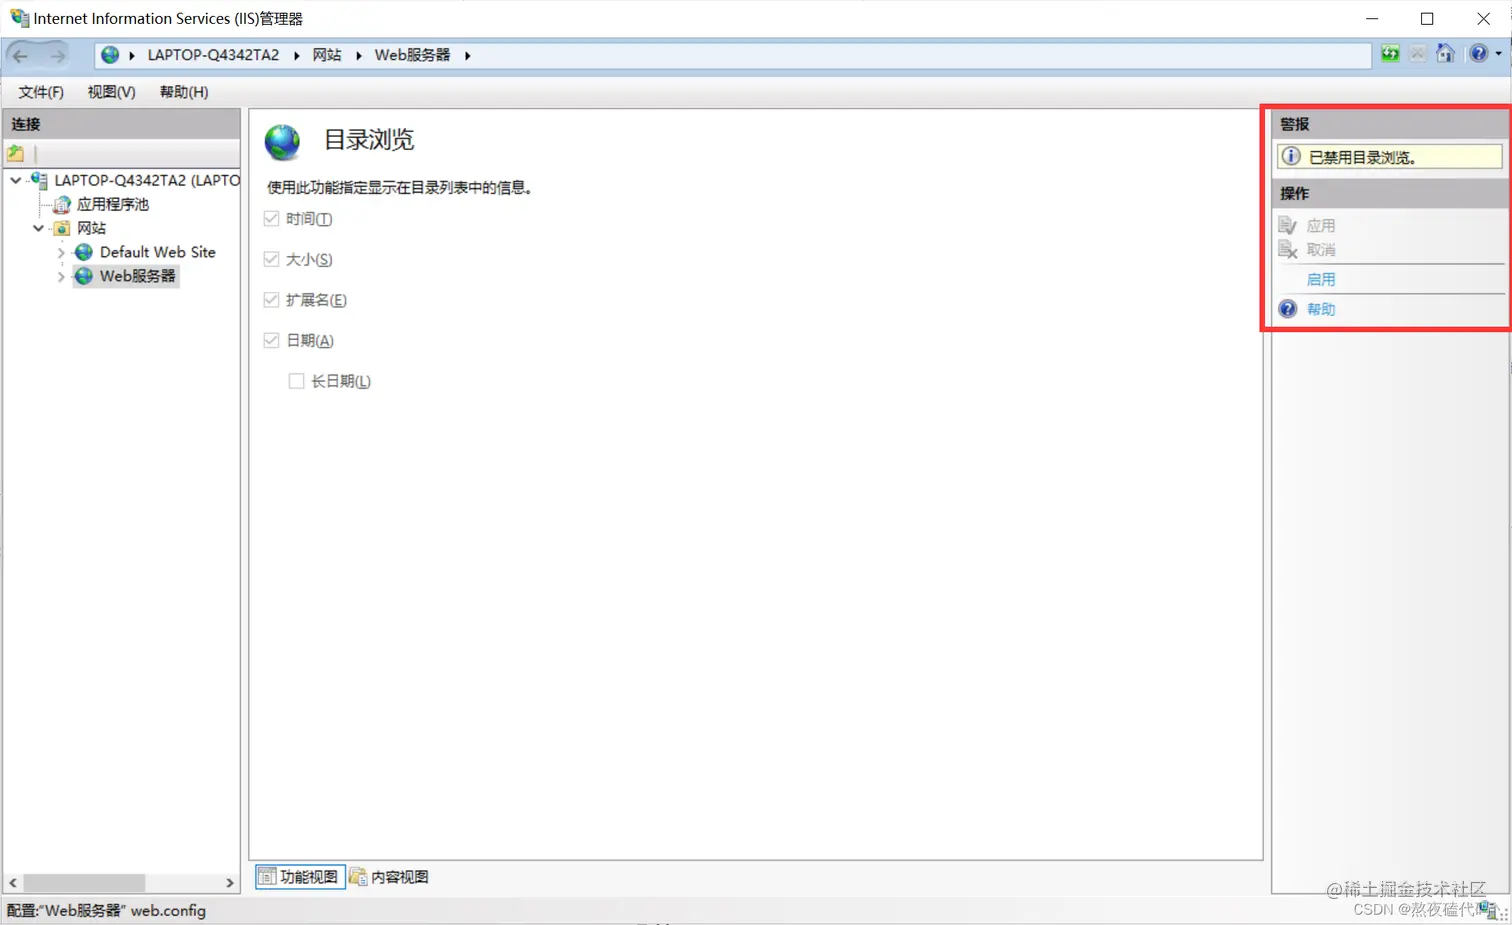Click the blue help icon in the toolbar

[x=1478, y=54]
